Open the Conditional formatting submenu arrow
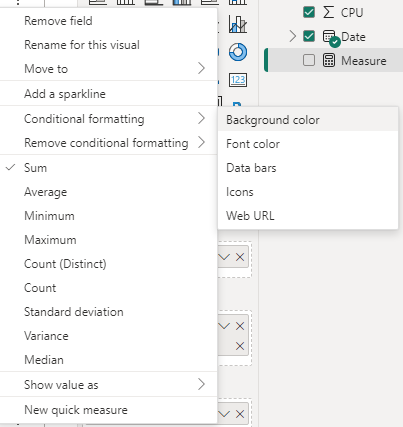 (x=201, y=118)
